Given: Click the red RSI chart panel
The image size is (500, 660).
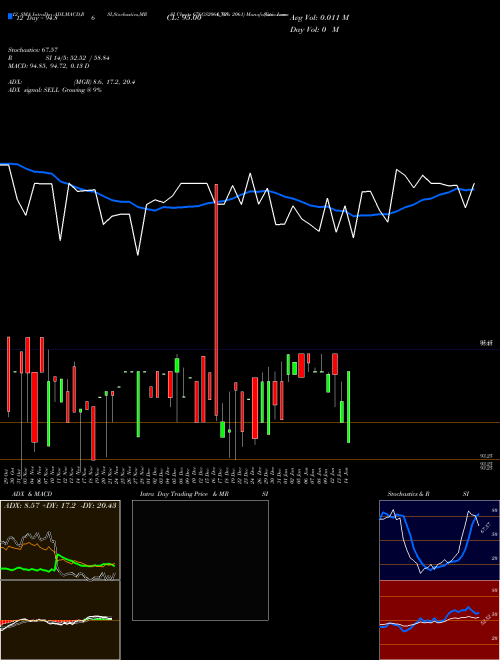Looking at the screenshot, I should pyautogui.click(x=439, y=620).
